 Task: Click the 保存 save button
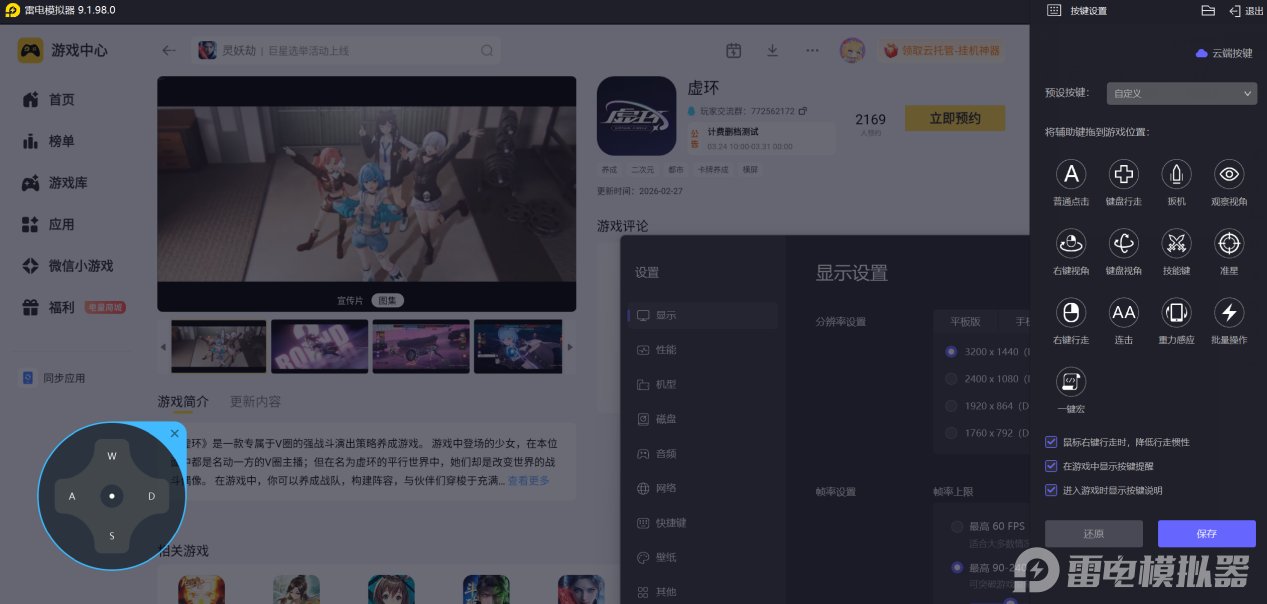coord(1207,533)
